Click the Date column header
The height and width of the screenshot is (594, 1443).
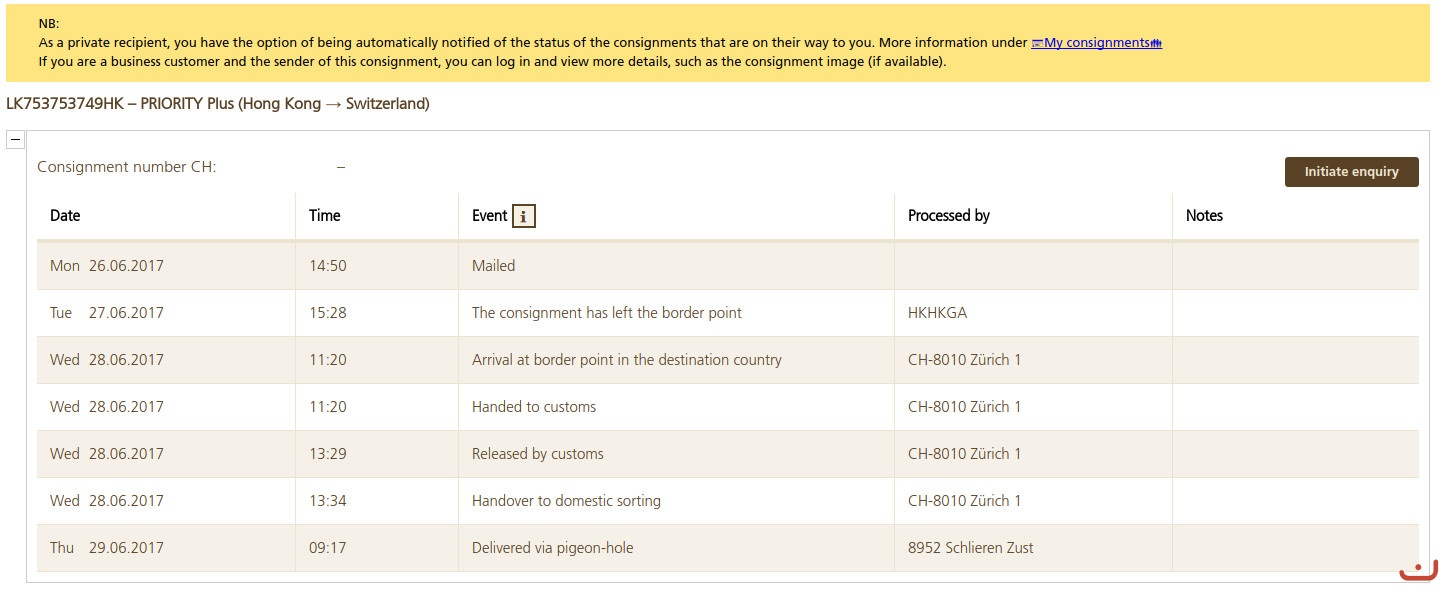[x=65, y=216]
